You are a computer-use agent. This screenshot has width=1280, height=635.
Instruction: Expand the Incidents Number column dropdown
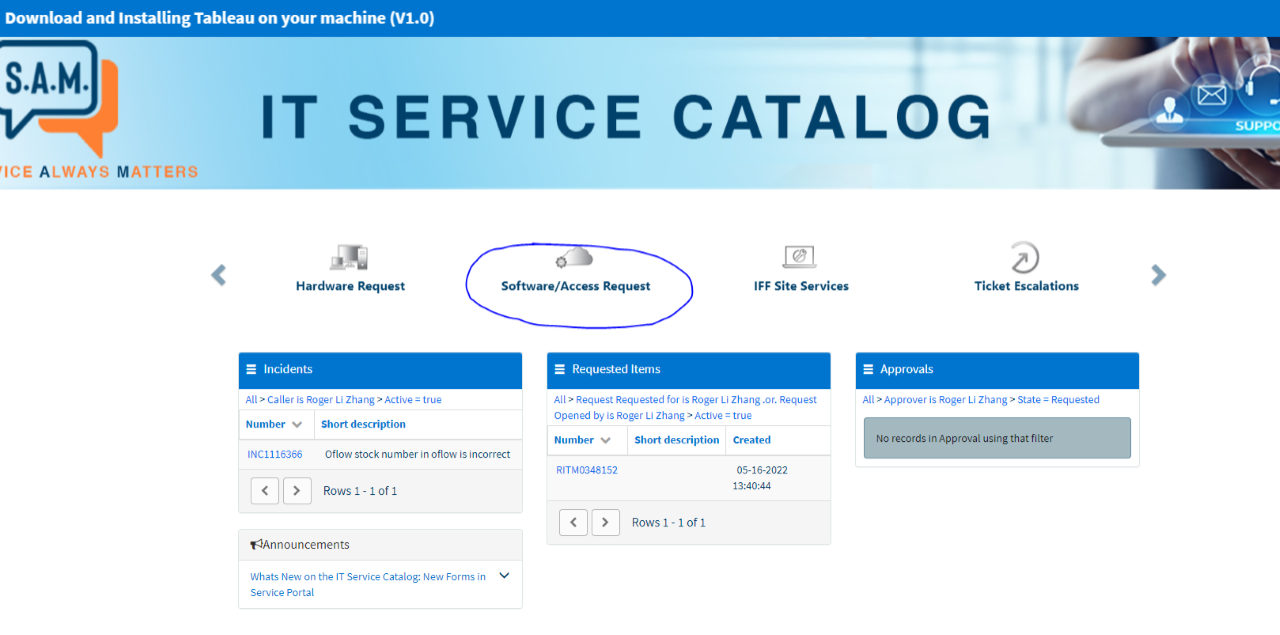[297, 425]
